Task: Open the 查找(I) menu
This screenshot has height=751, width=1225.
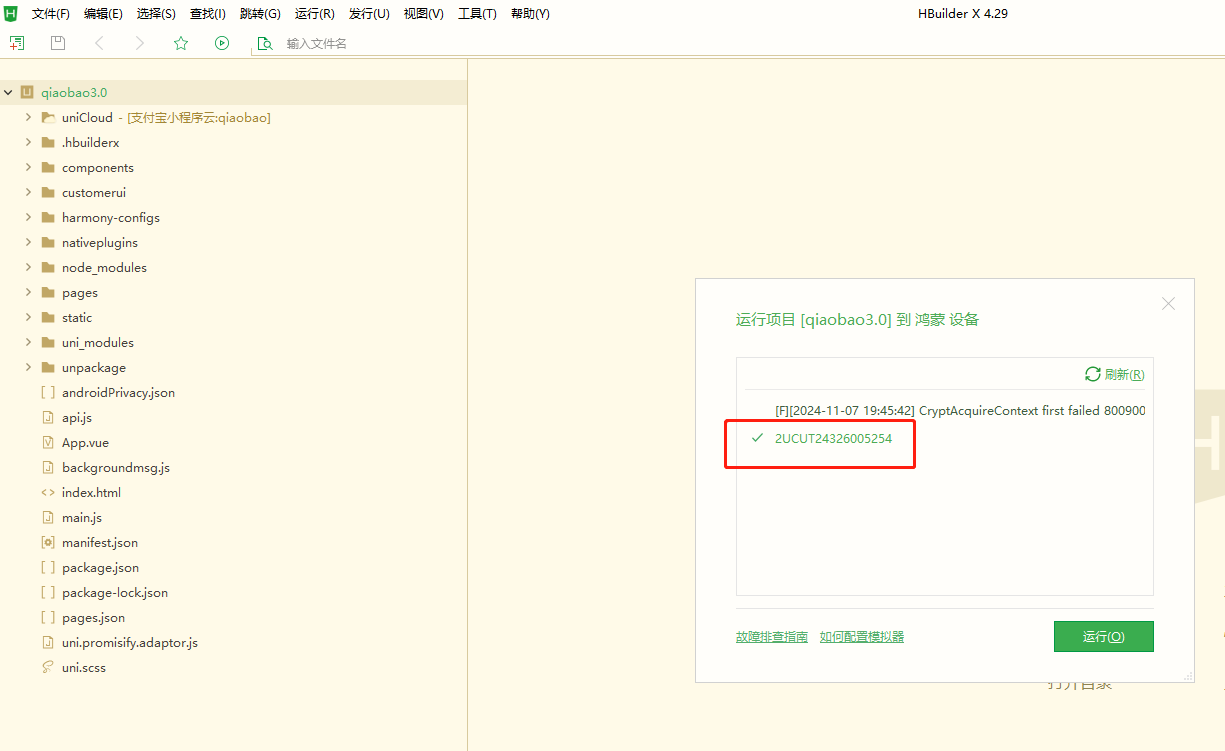Action: click(x=208, y=14)
